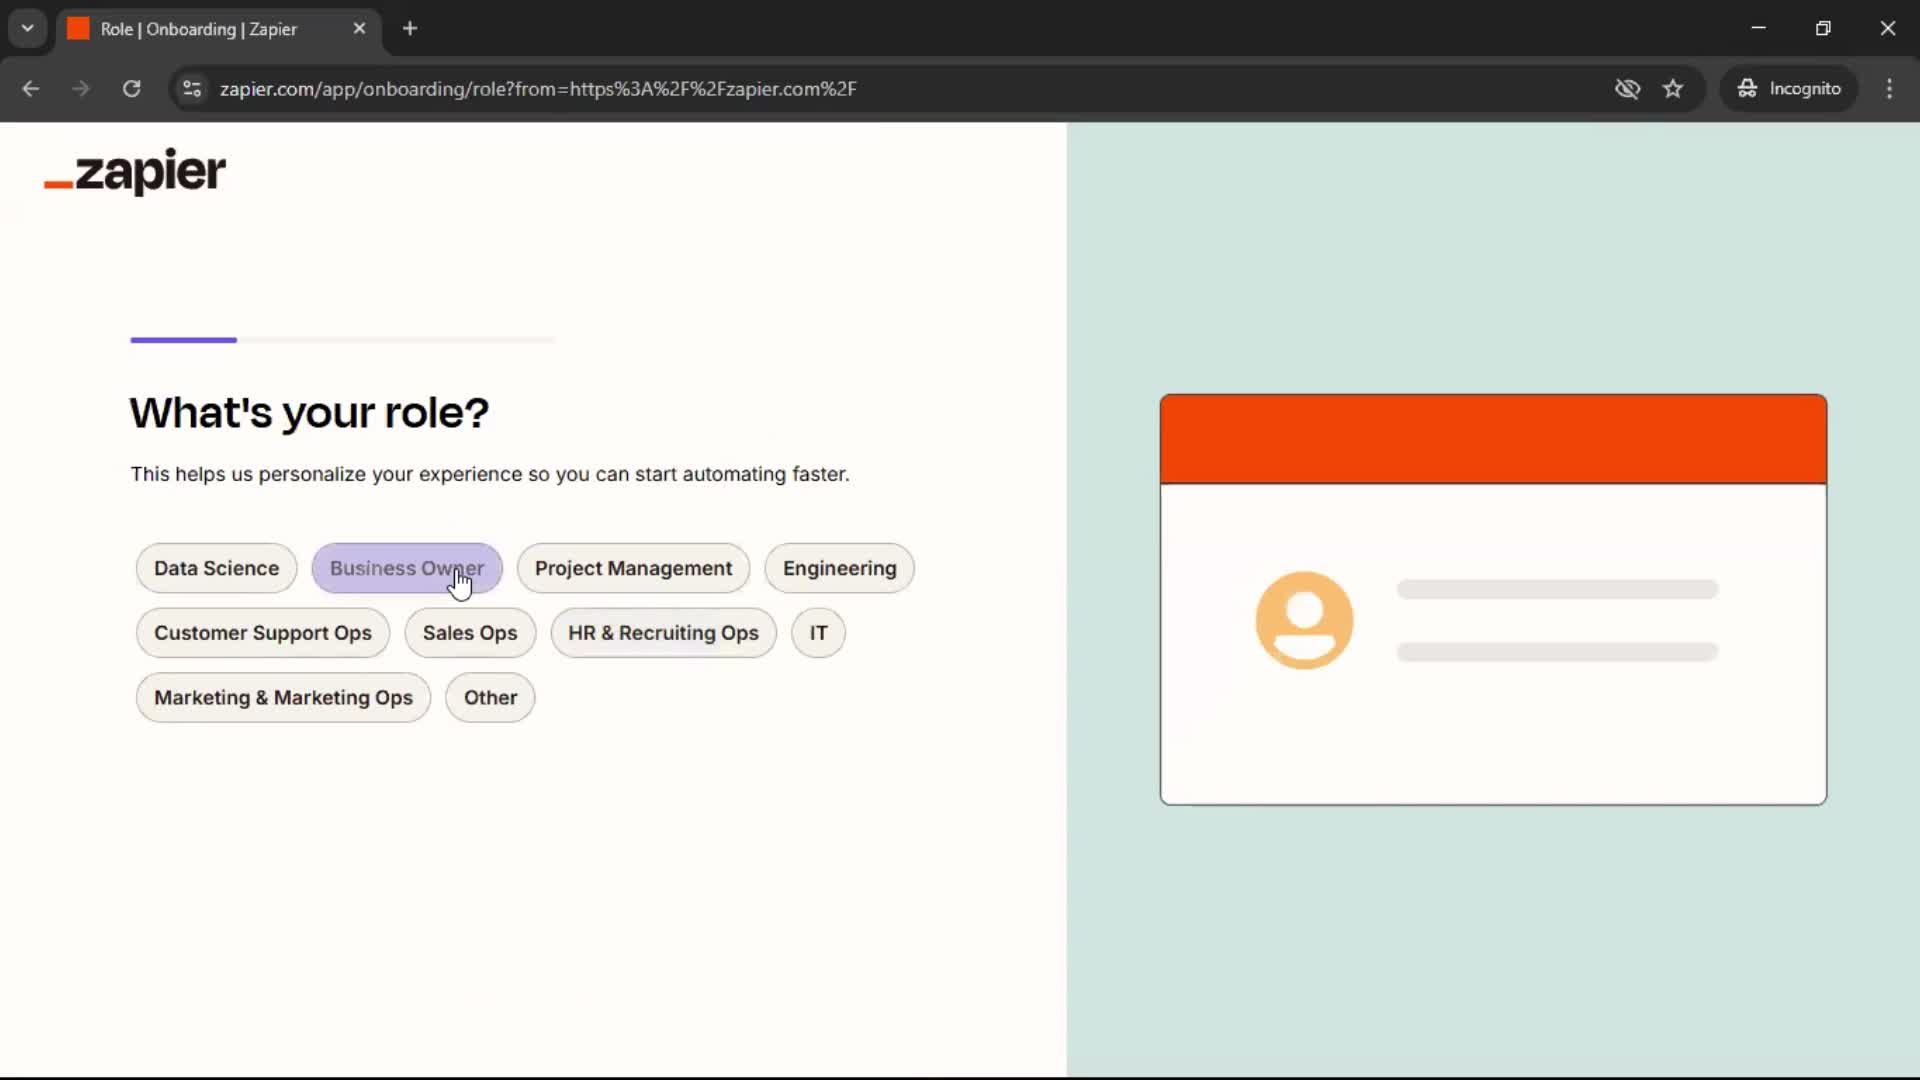Minimize the browser window
Image resolution: width=1920 pixels, height=1080 pixels.
click(1758, 28)
